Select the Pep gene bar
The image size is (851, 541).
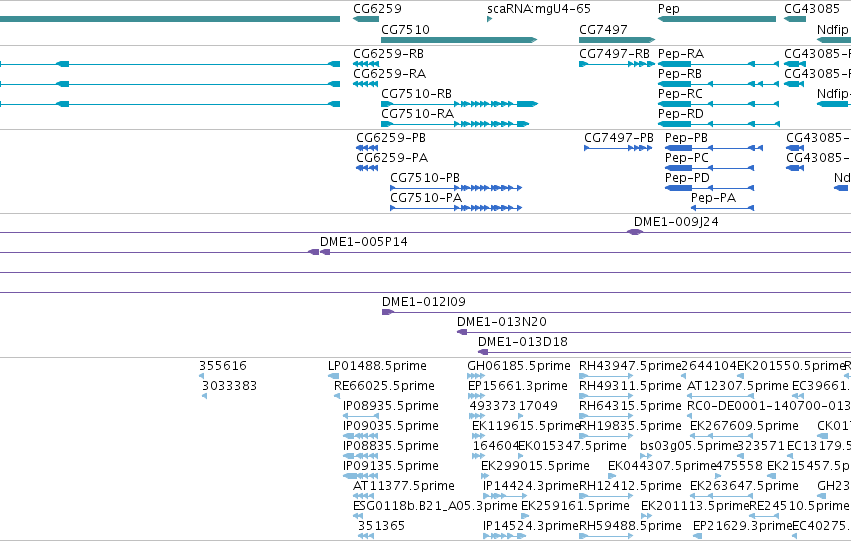(x=716, y=19)
